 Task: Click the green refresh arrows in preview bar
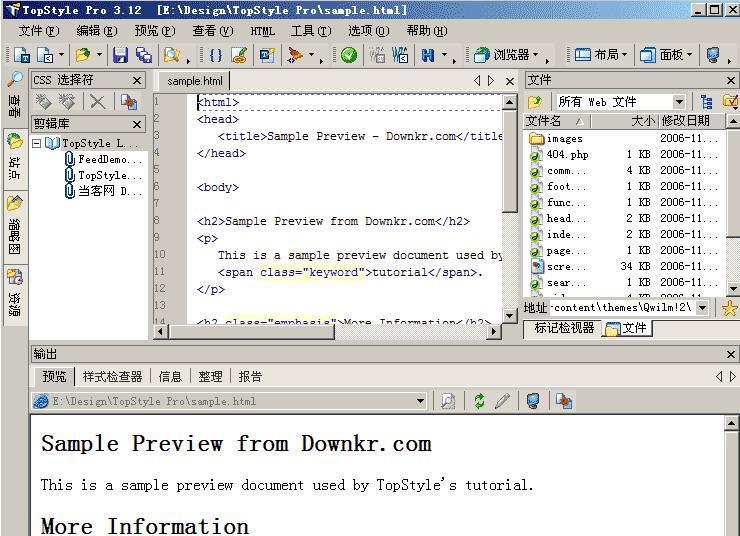(479, 401)
